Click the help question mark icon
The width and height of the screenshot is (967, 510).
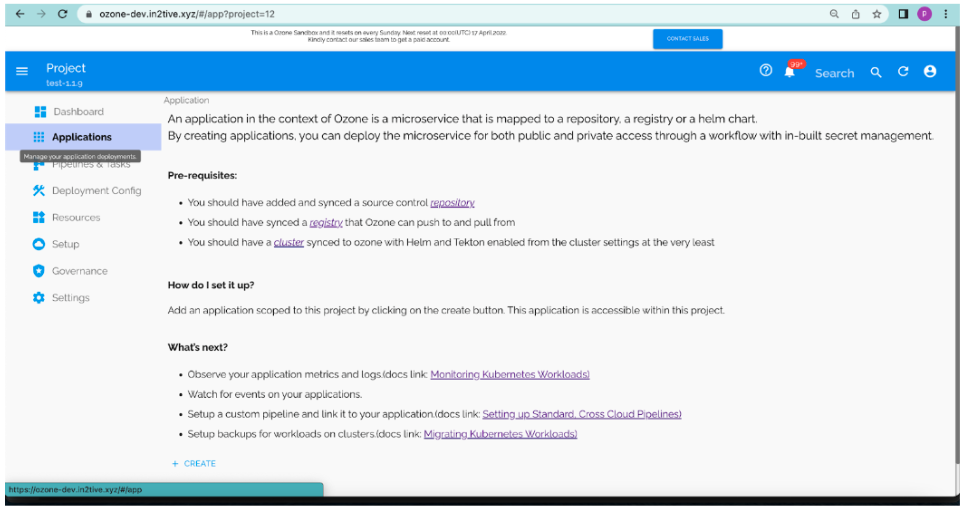click(x=766, y=71)
